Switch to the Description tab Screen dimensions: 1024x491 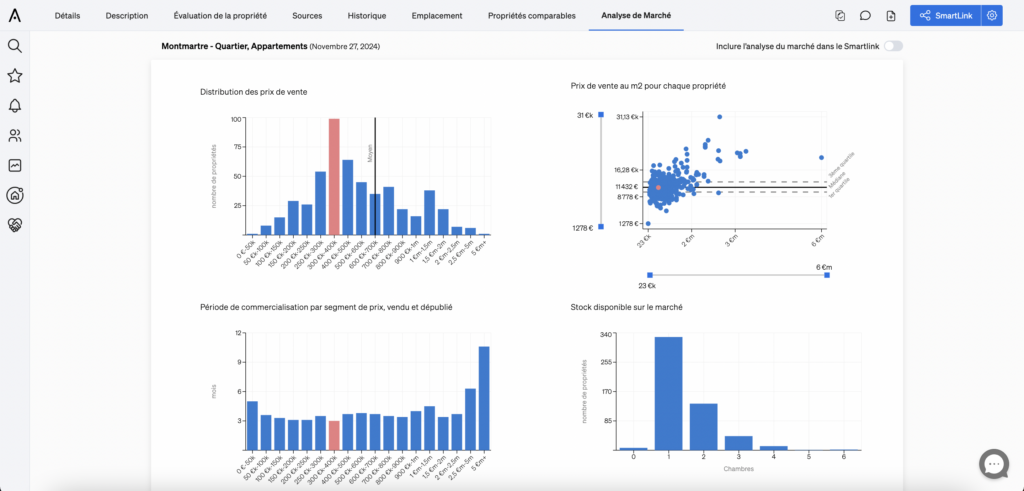click(127, 16)
